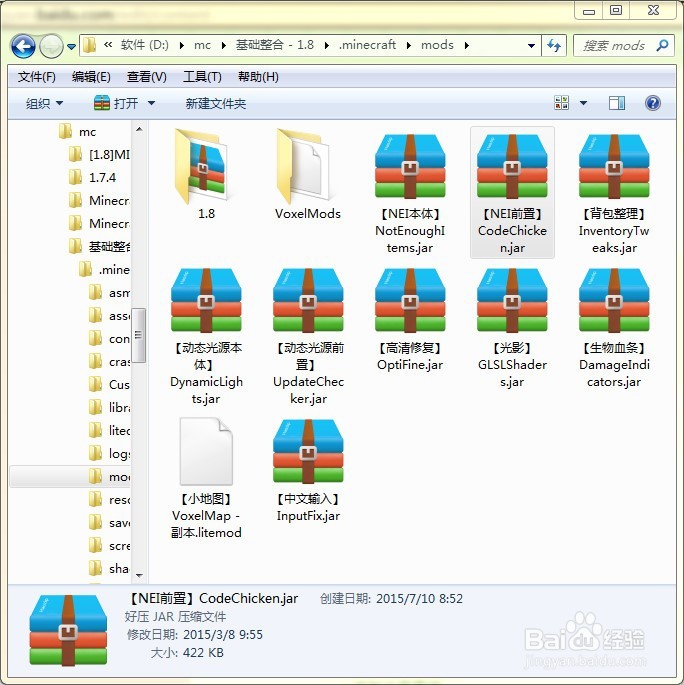Image resolution: width=684 pixels, height=685 pixels.
Task: Click the navigation pane scroll down arrow
Action: coord(139,575)
